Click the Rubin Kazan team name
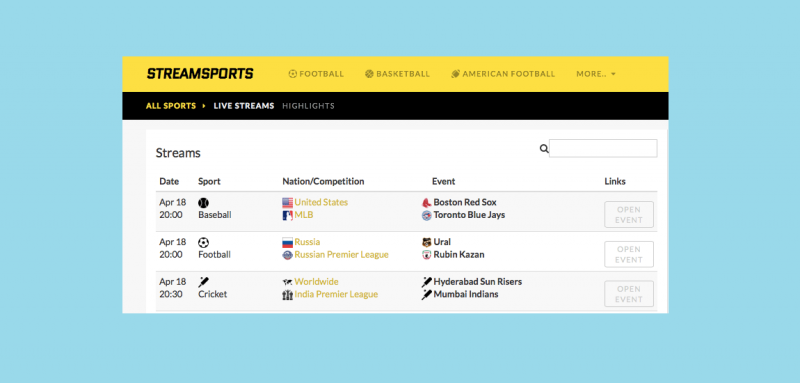Screen dimensions: 800x383 tap(459, 255)
